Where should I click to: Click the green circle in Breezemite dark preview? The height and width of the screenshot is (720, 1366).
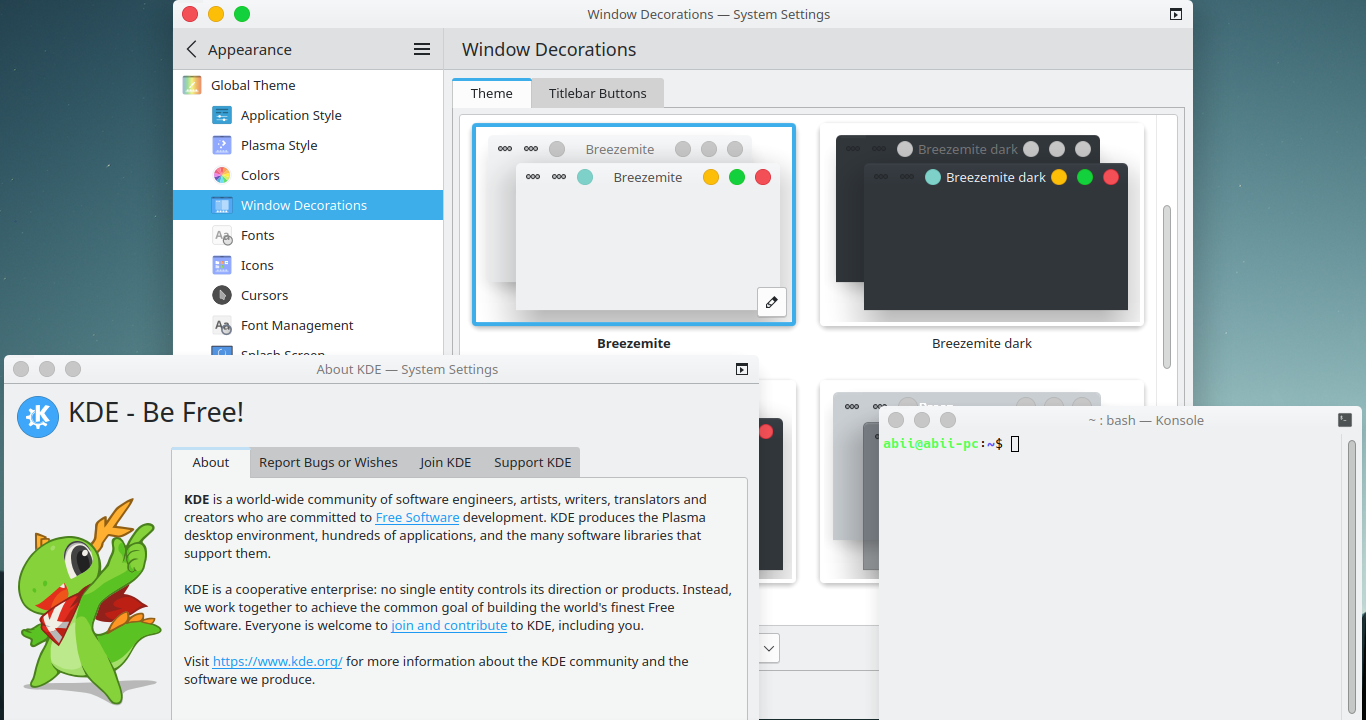[x=1085, y=177]
